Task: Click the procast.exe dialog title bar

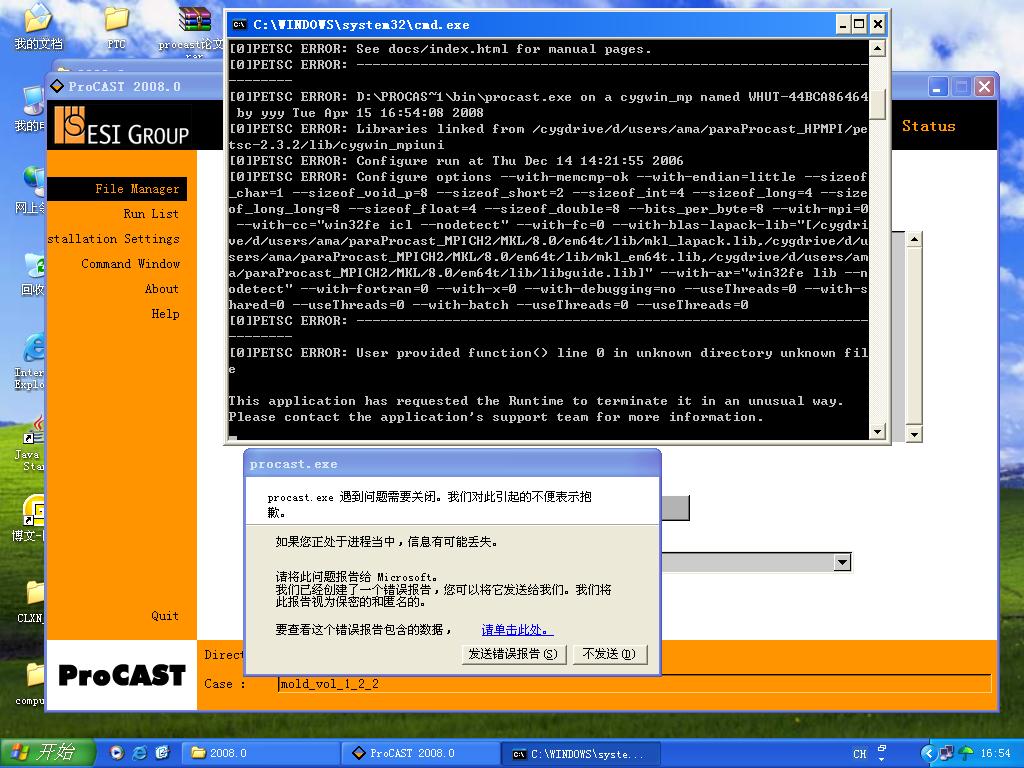Action: click(452, 464)
